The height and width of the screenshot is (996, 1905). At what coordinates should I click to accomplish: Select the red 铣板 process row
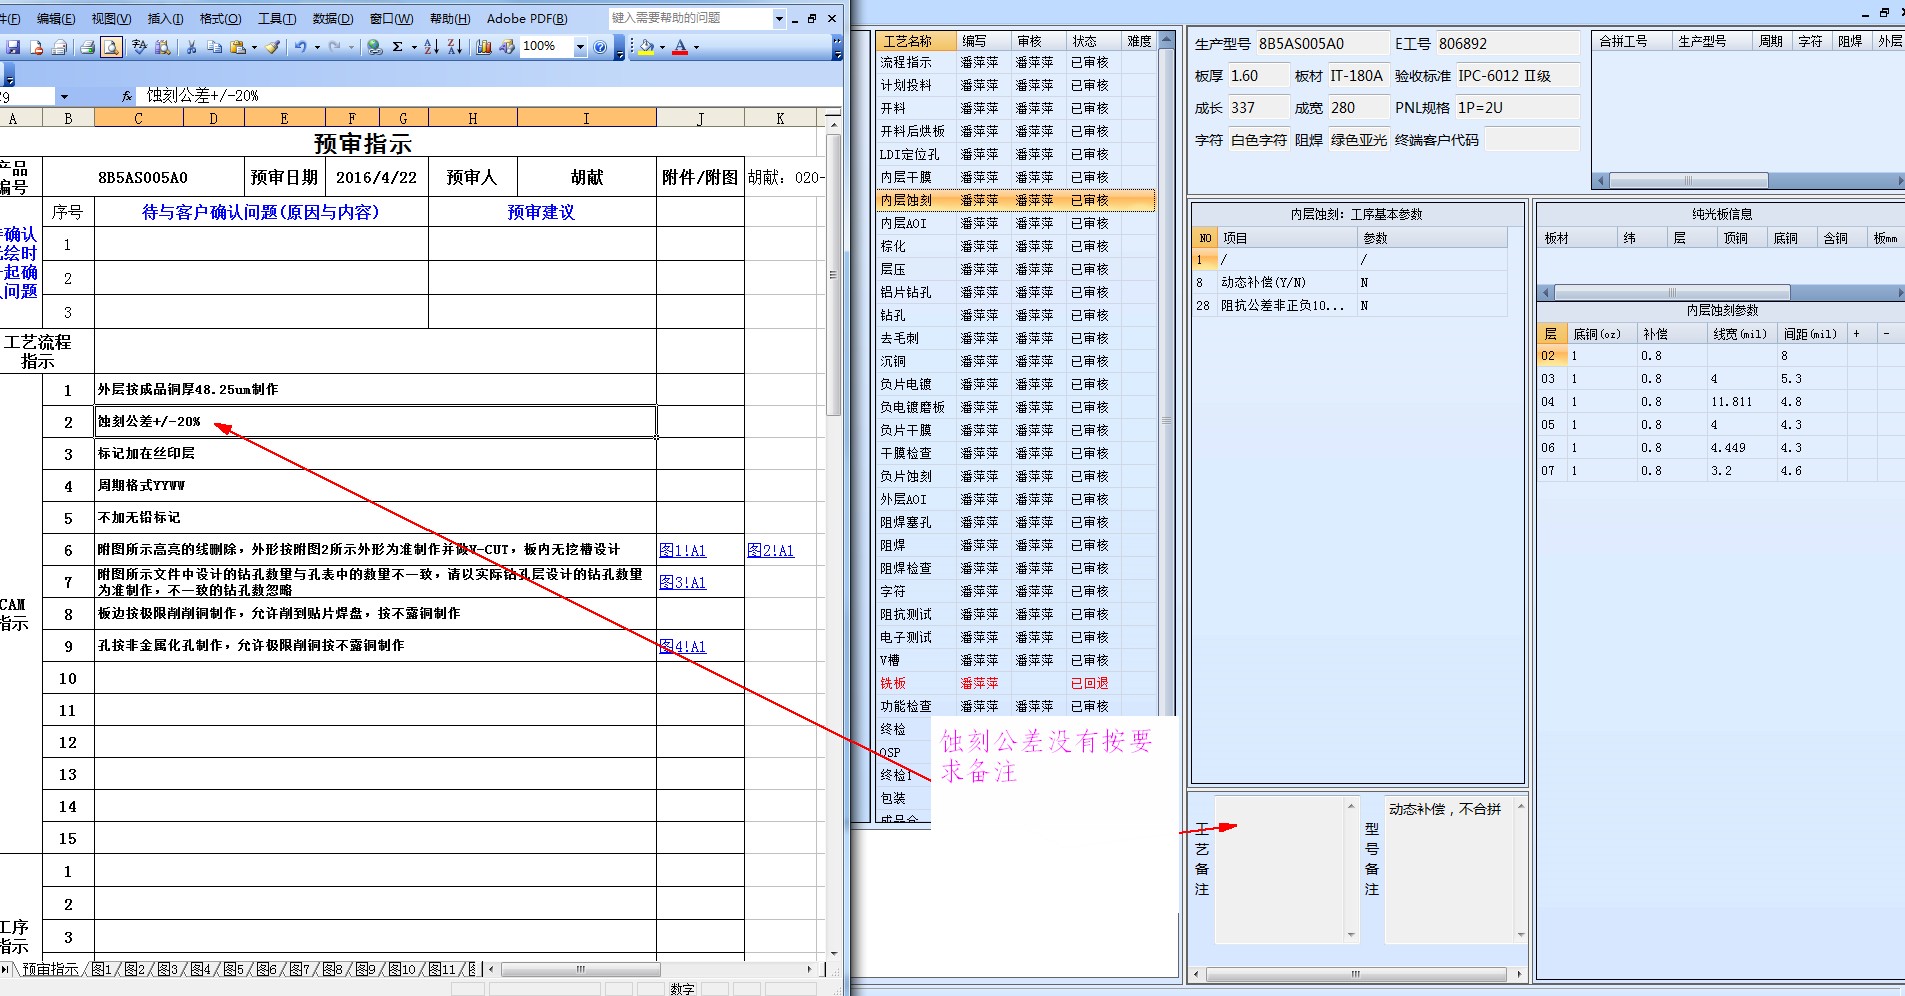point(1016,683)
